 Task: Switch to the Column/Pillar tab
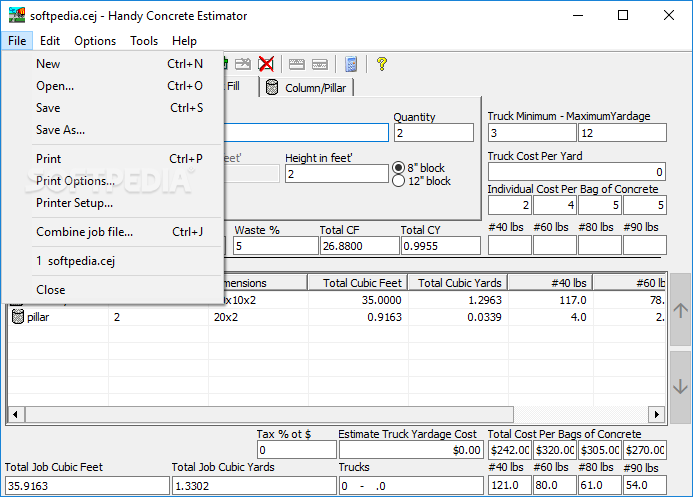pos(306,88)
